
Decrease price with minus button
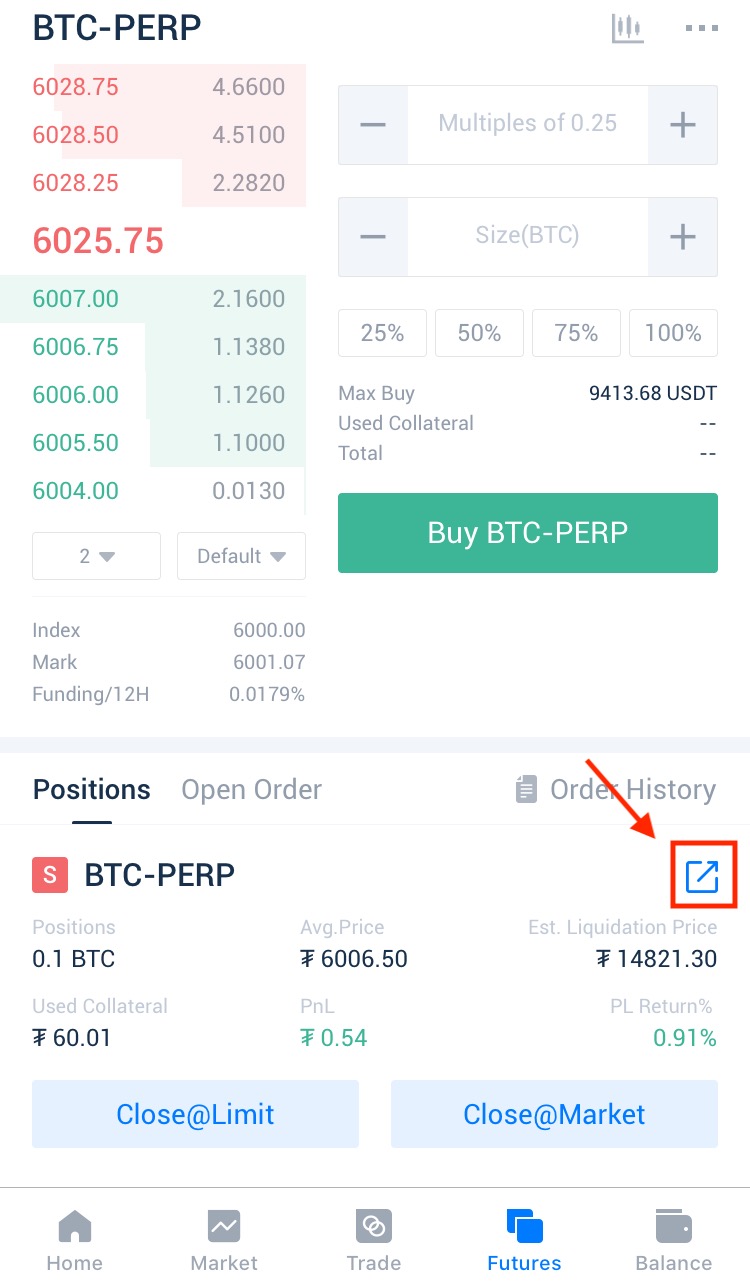pos(373,125)
